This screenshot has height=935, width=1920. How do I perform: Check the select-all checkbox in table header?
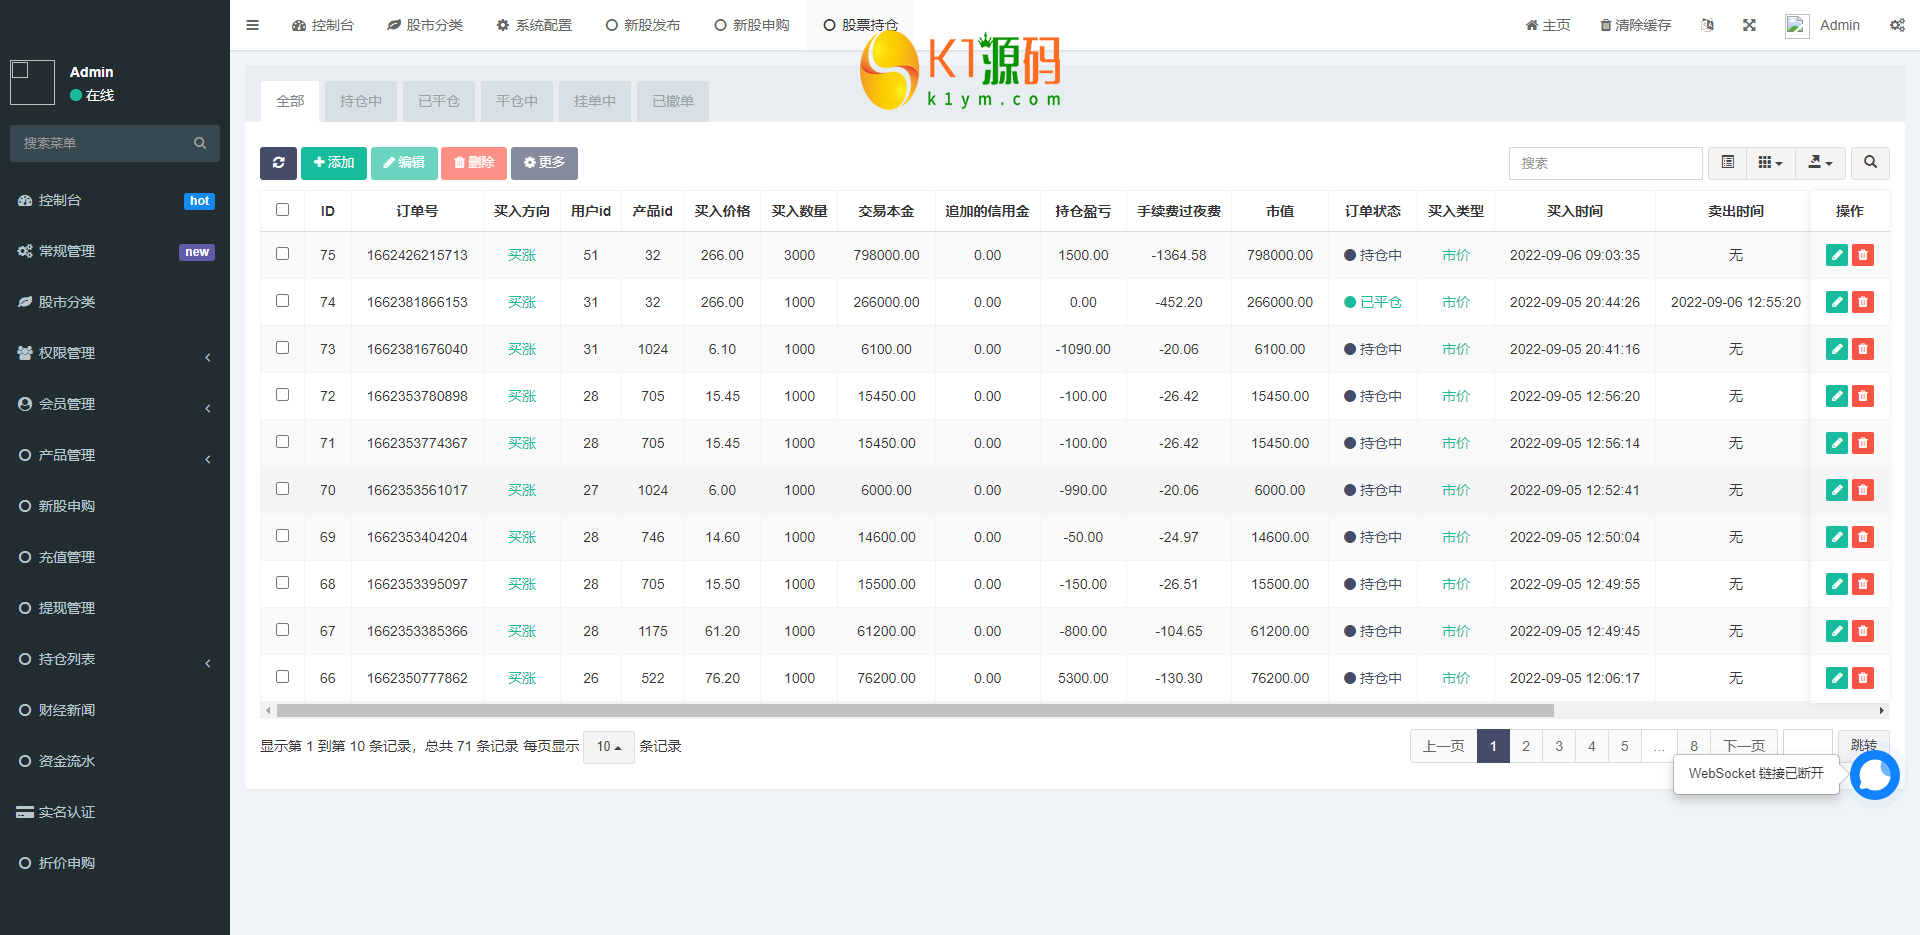[x=282, y=210]
